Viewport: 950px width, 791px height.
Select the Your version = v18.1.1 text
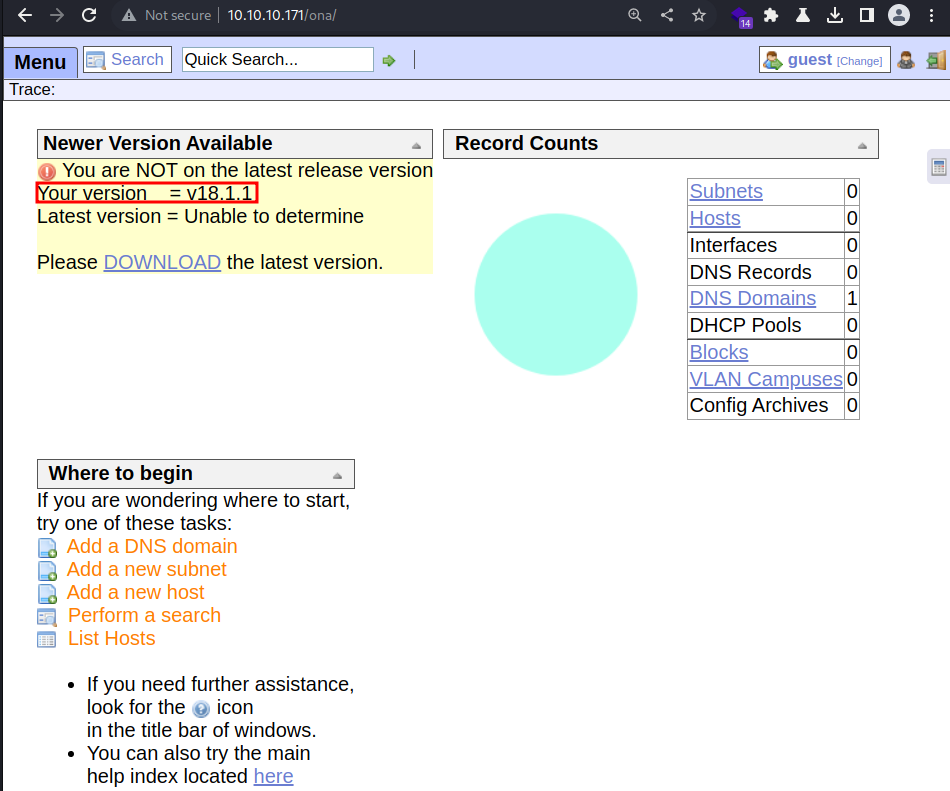pyautogui.click(x=147, y=193)
